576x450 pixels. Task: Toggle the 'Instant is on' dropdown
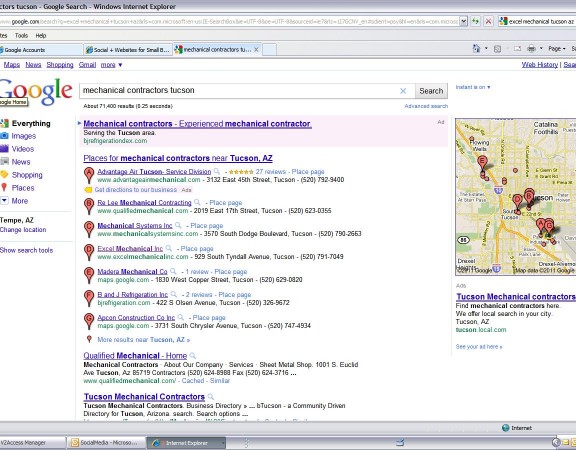click(473, 87)
